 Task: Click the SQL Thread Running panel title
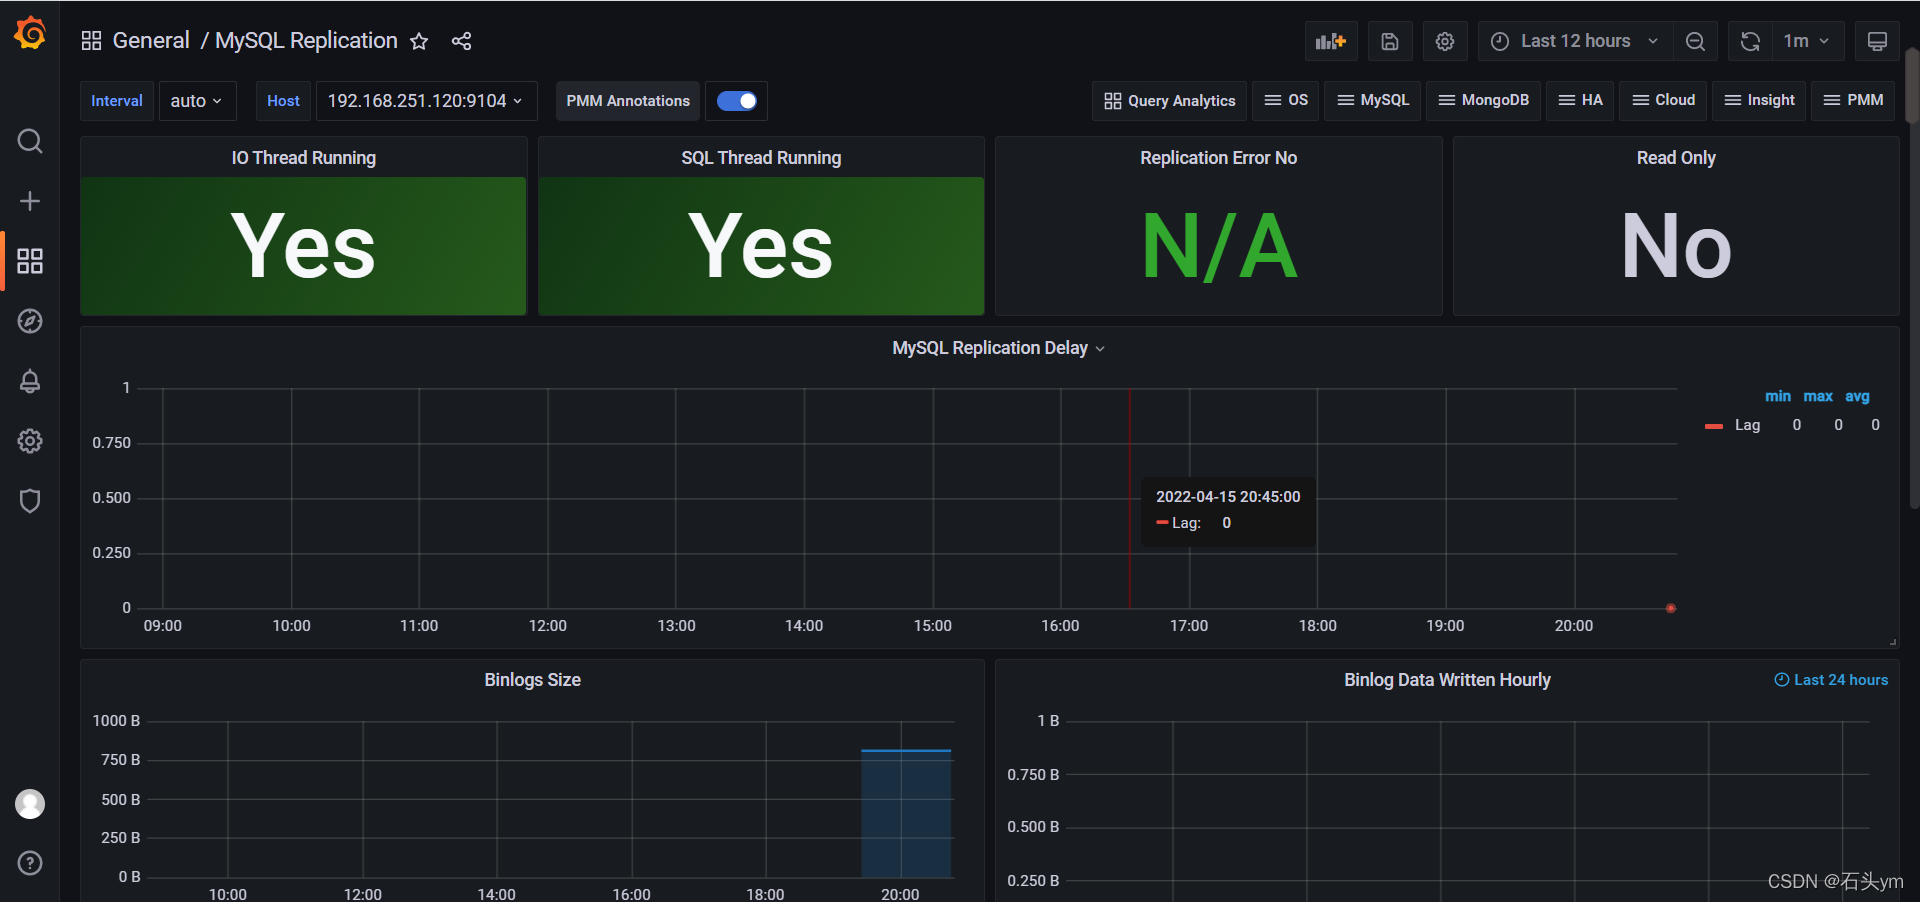761,158
